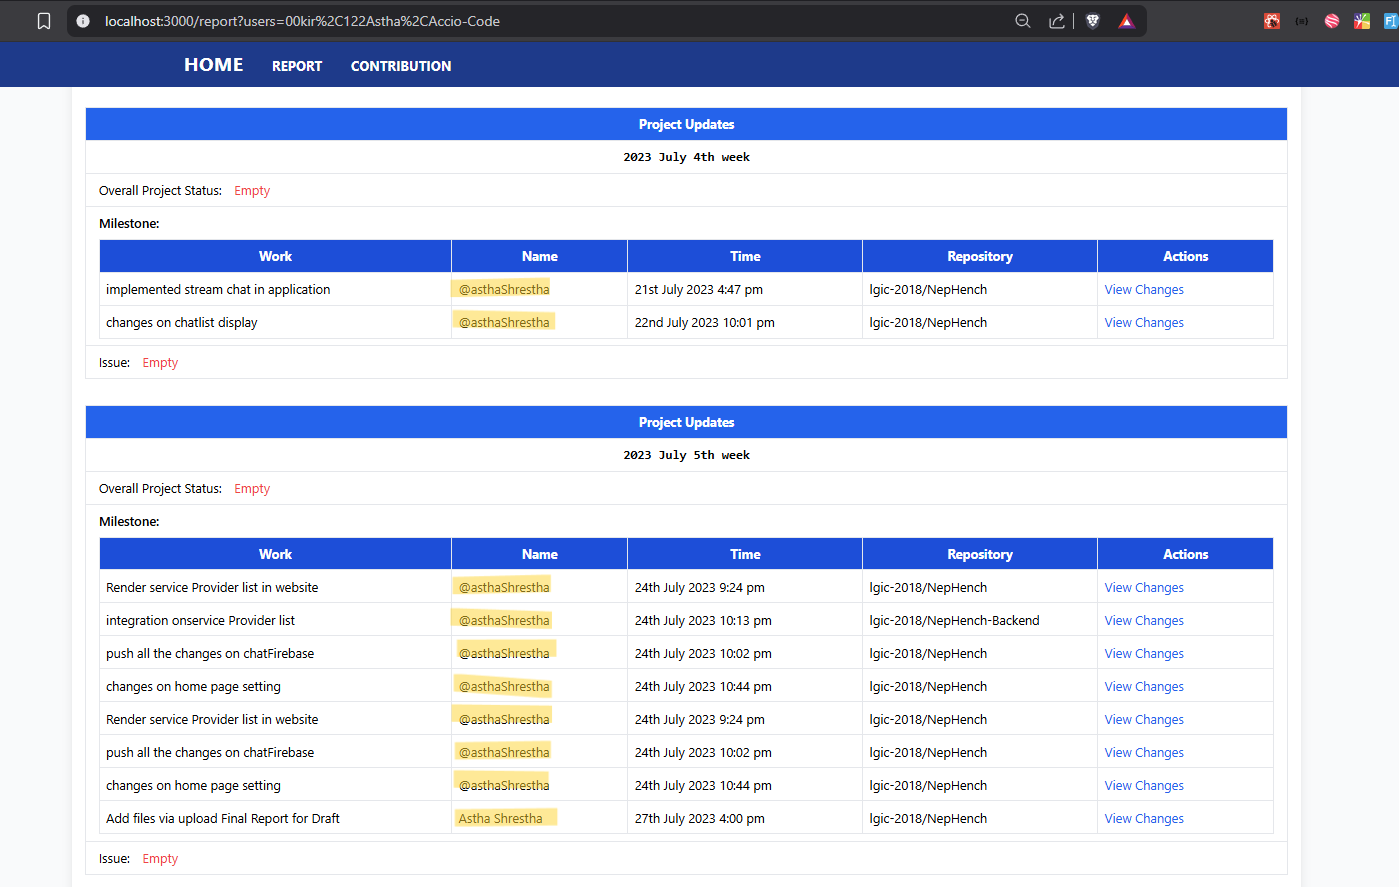Click the pink striped sphere extension icon

1332,21
